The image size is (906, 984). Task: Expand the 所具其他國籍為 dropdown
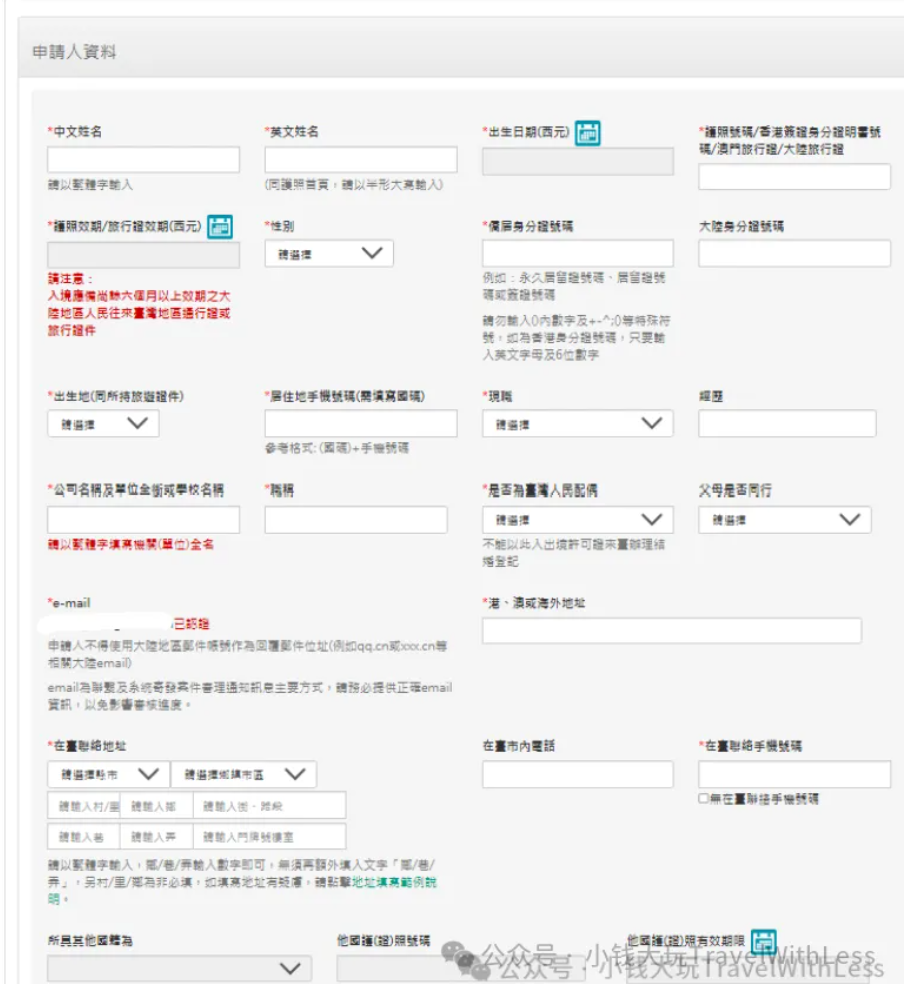coord(179,968)
